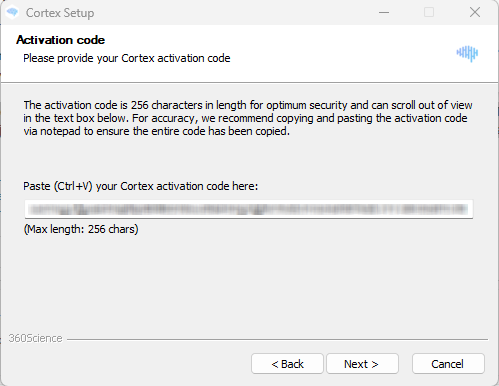
Task: Minimize the Cortex Setup window
Action: (384, 13)
